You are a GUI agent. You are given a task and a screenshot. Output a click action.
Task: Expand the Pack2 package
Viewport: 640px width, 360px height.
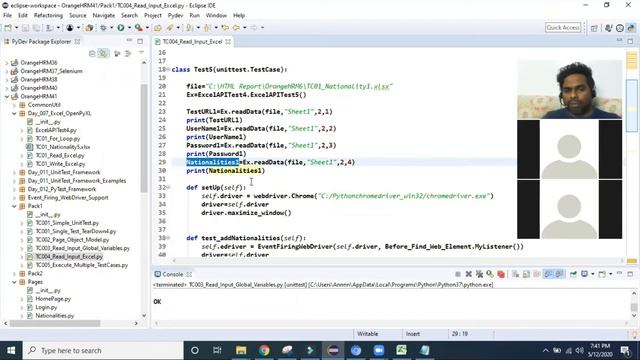[x=14, y=273]
